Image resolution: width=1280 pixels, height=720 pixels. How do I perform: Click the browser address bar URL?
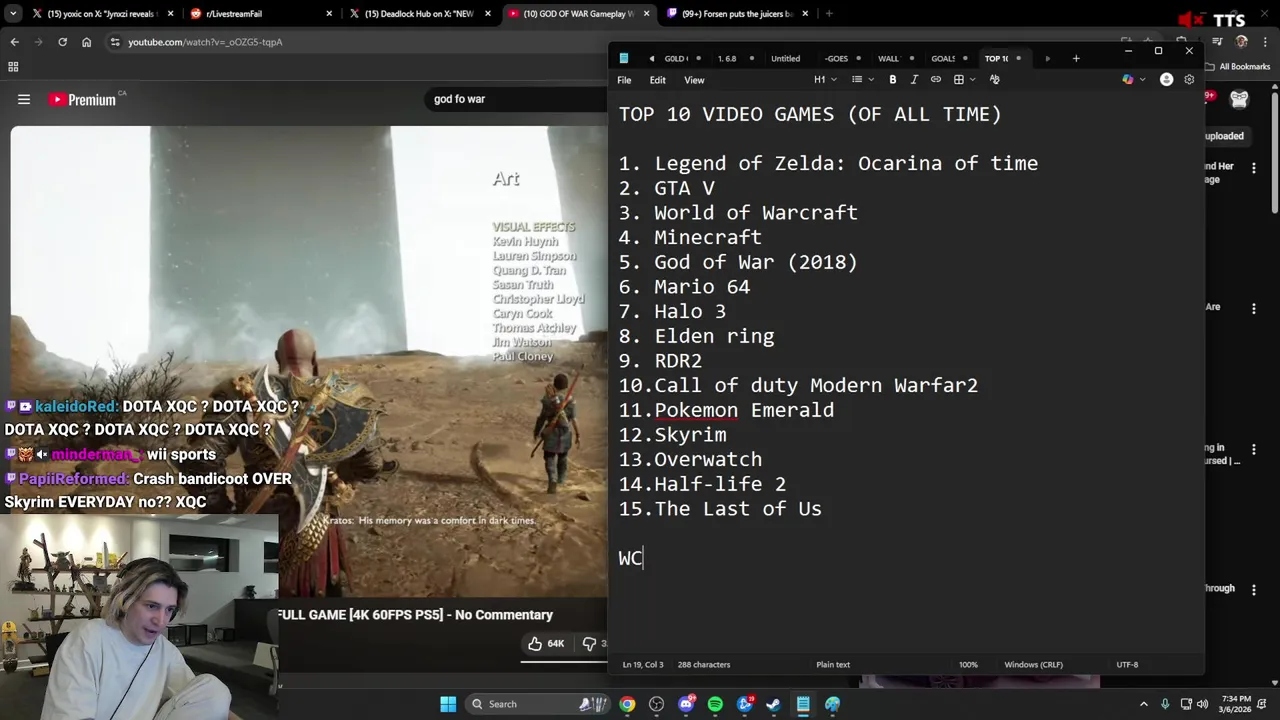[x=205, y=42]
